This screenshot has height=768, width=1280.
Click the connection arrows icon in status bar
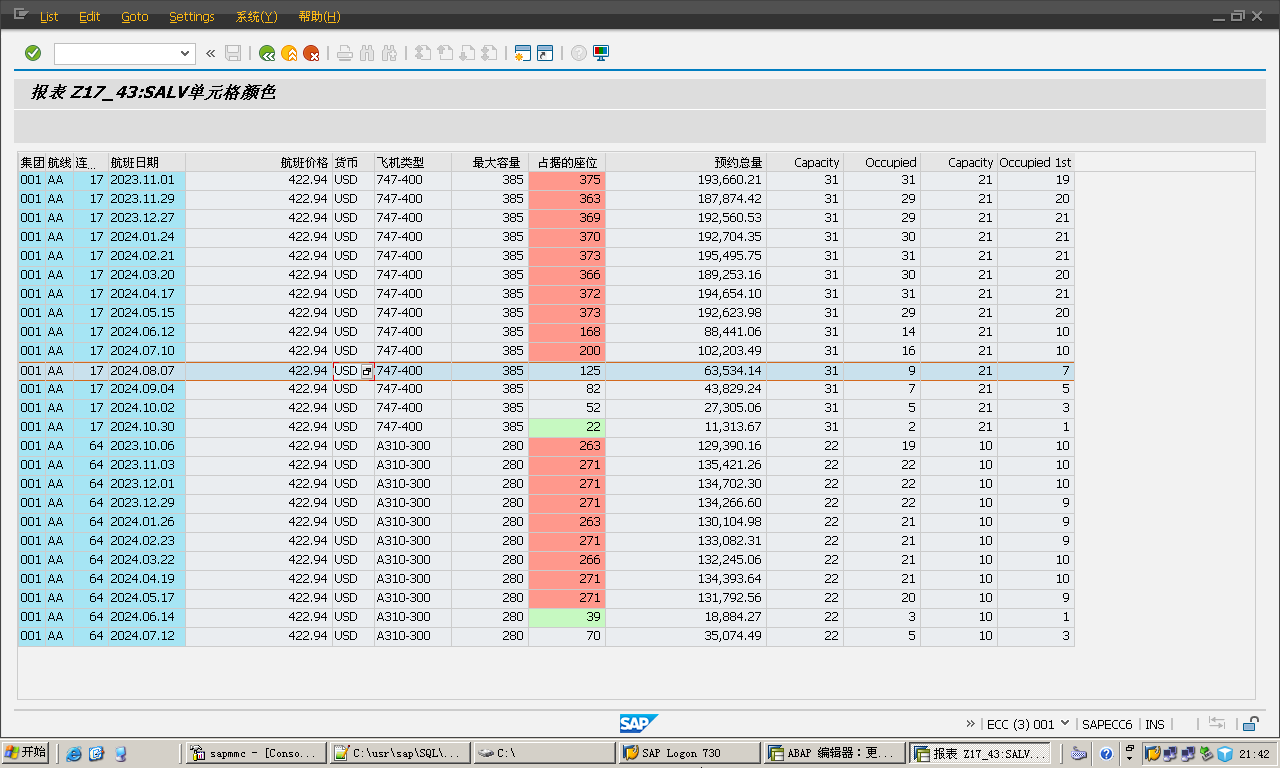coord(1217,724)
